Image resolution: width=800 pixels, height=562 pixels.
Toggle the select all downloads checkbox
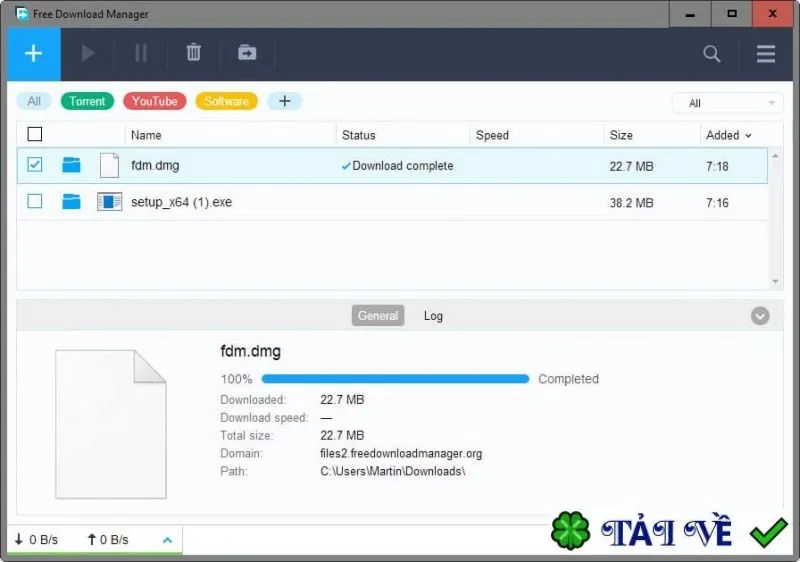pyautogui.click(x=35, y=134)
